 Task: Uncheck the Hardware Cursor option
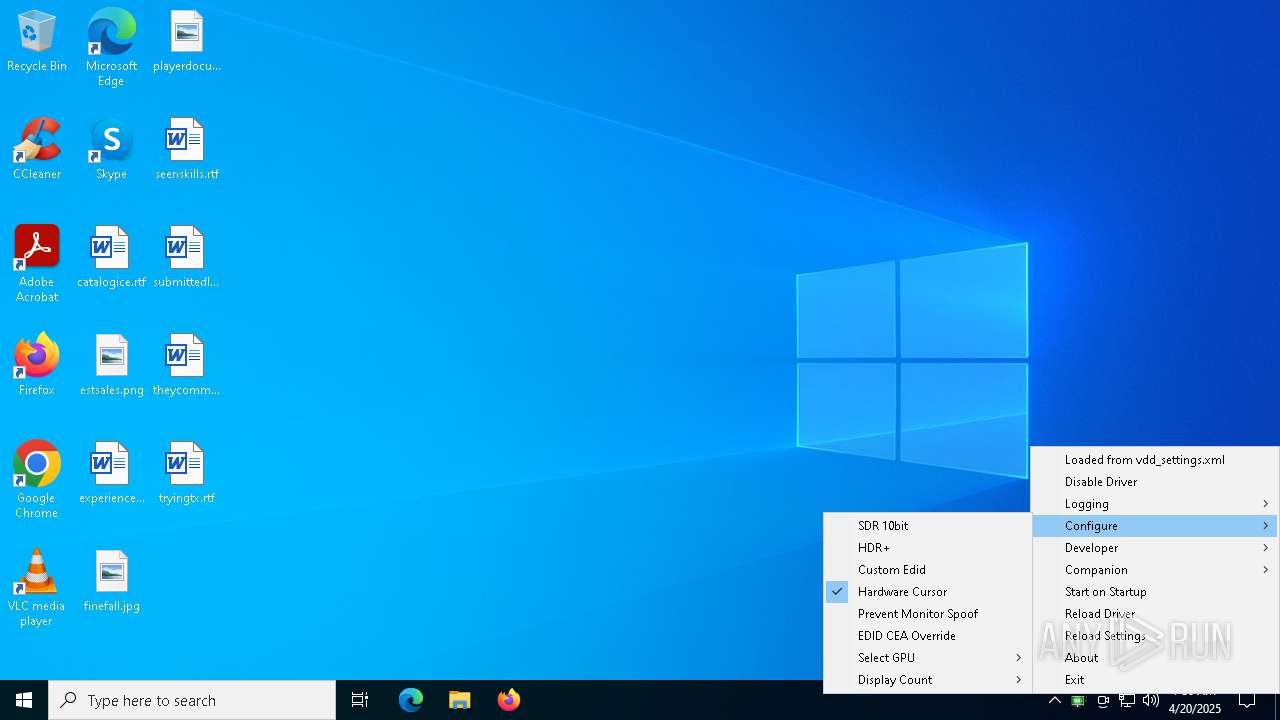(927, 592)
